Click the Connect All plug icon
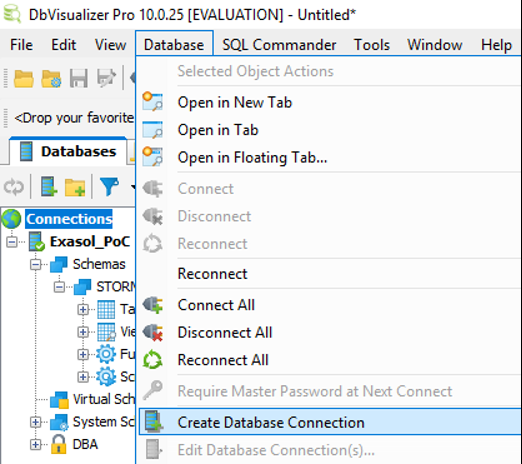The height and width of the screenshot is (464, 522). click(x=153, y=305)
